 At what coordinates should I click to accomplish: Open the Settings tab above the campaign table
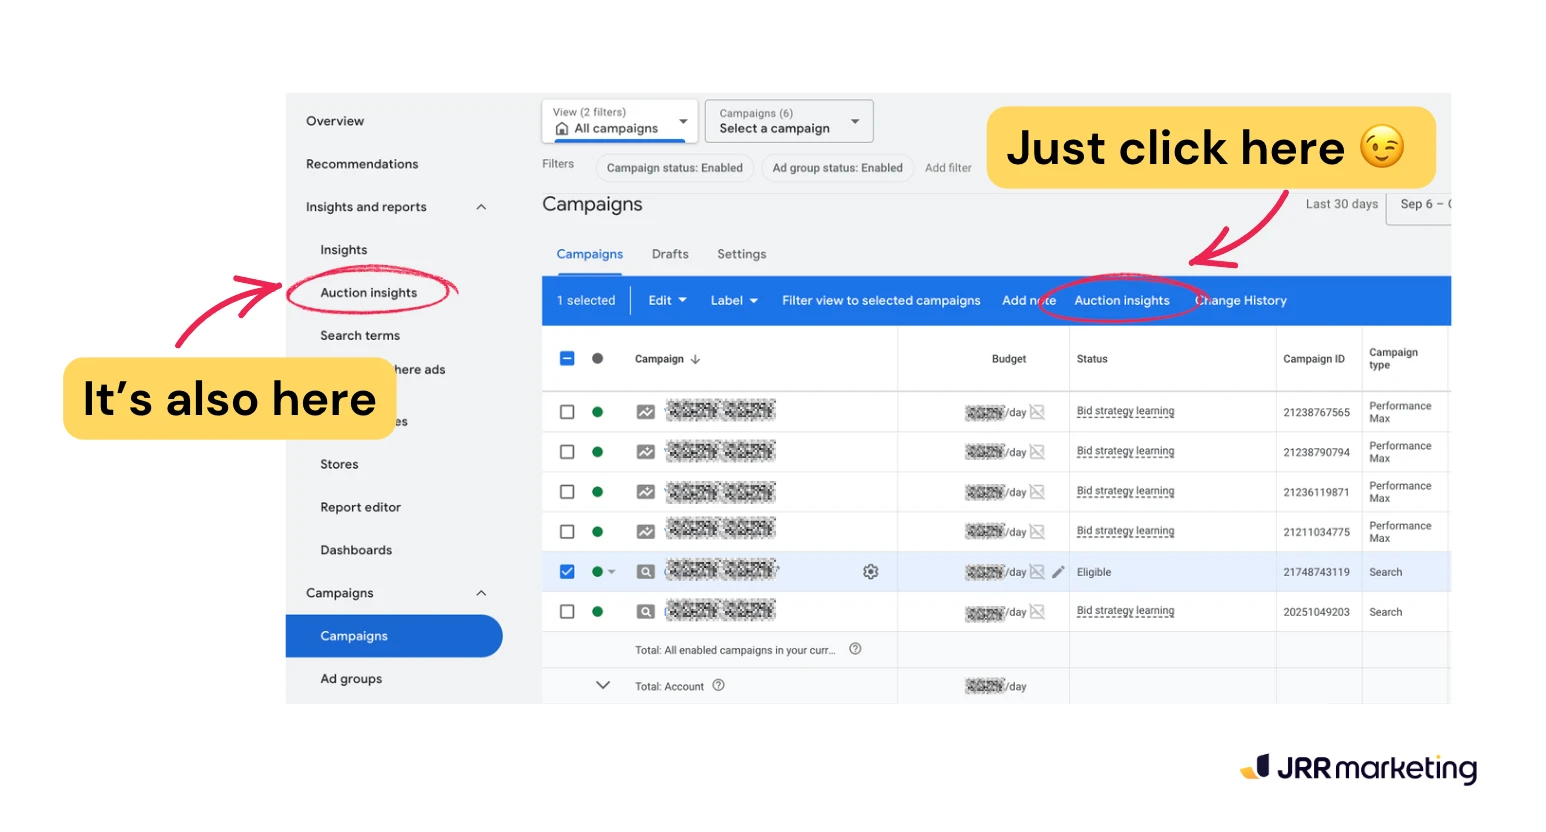tap(740, 254)
